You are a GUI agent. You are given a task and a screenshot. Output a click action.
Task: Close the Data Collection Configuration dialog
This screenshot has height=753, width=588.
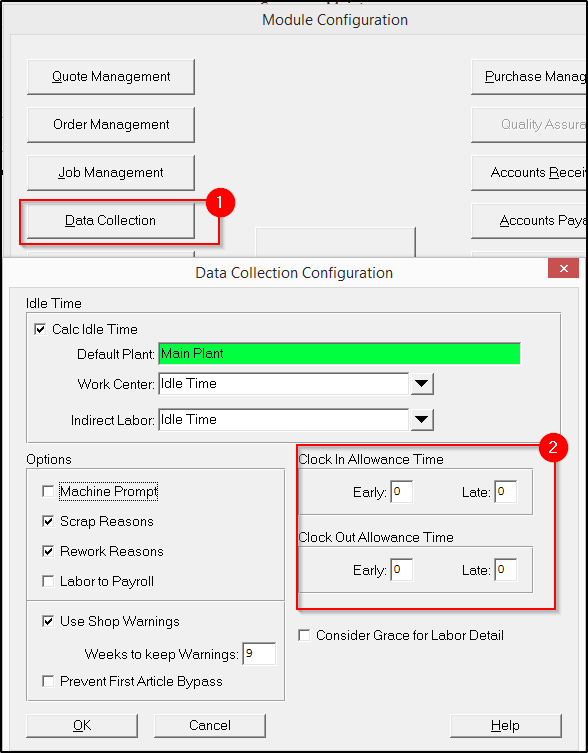tap(564, 269)
